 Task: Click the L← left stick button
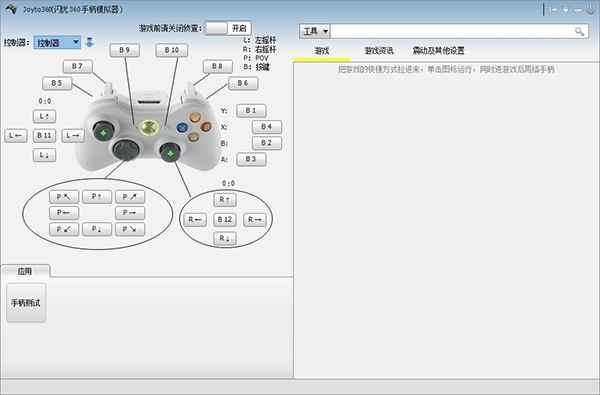(x=16, y=135)
